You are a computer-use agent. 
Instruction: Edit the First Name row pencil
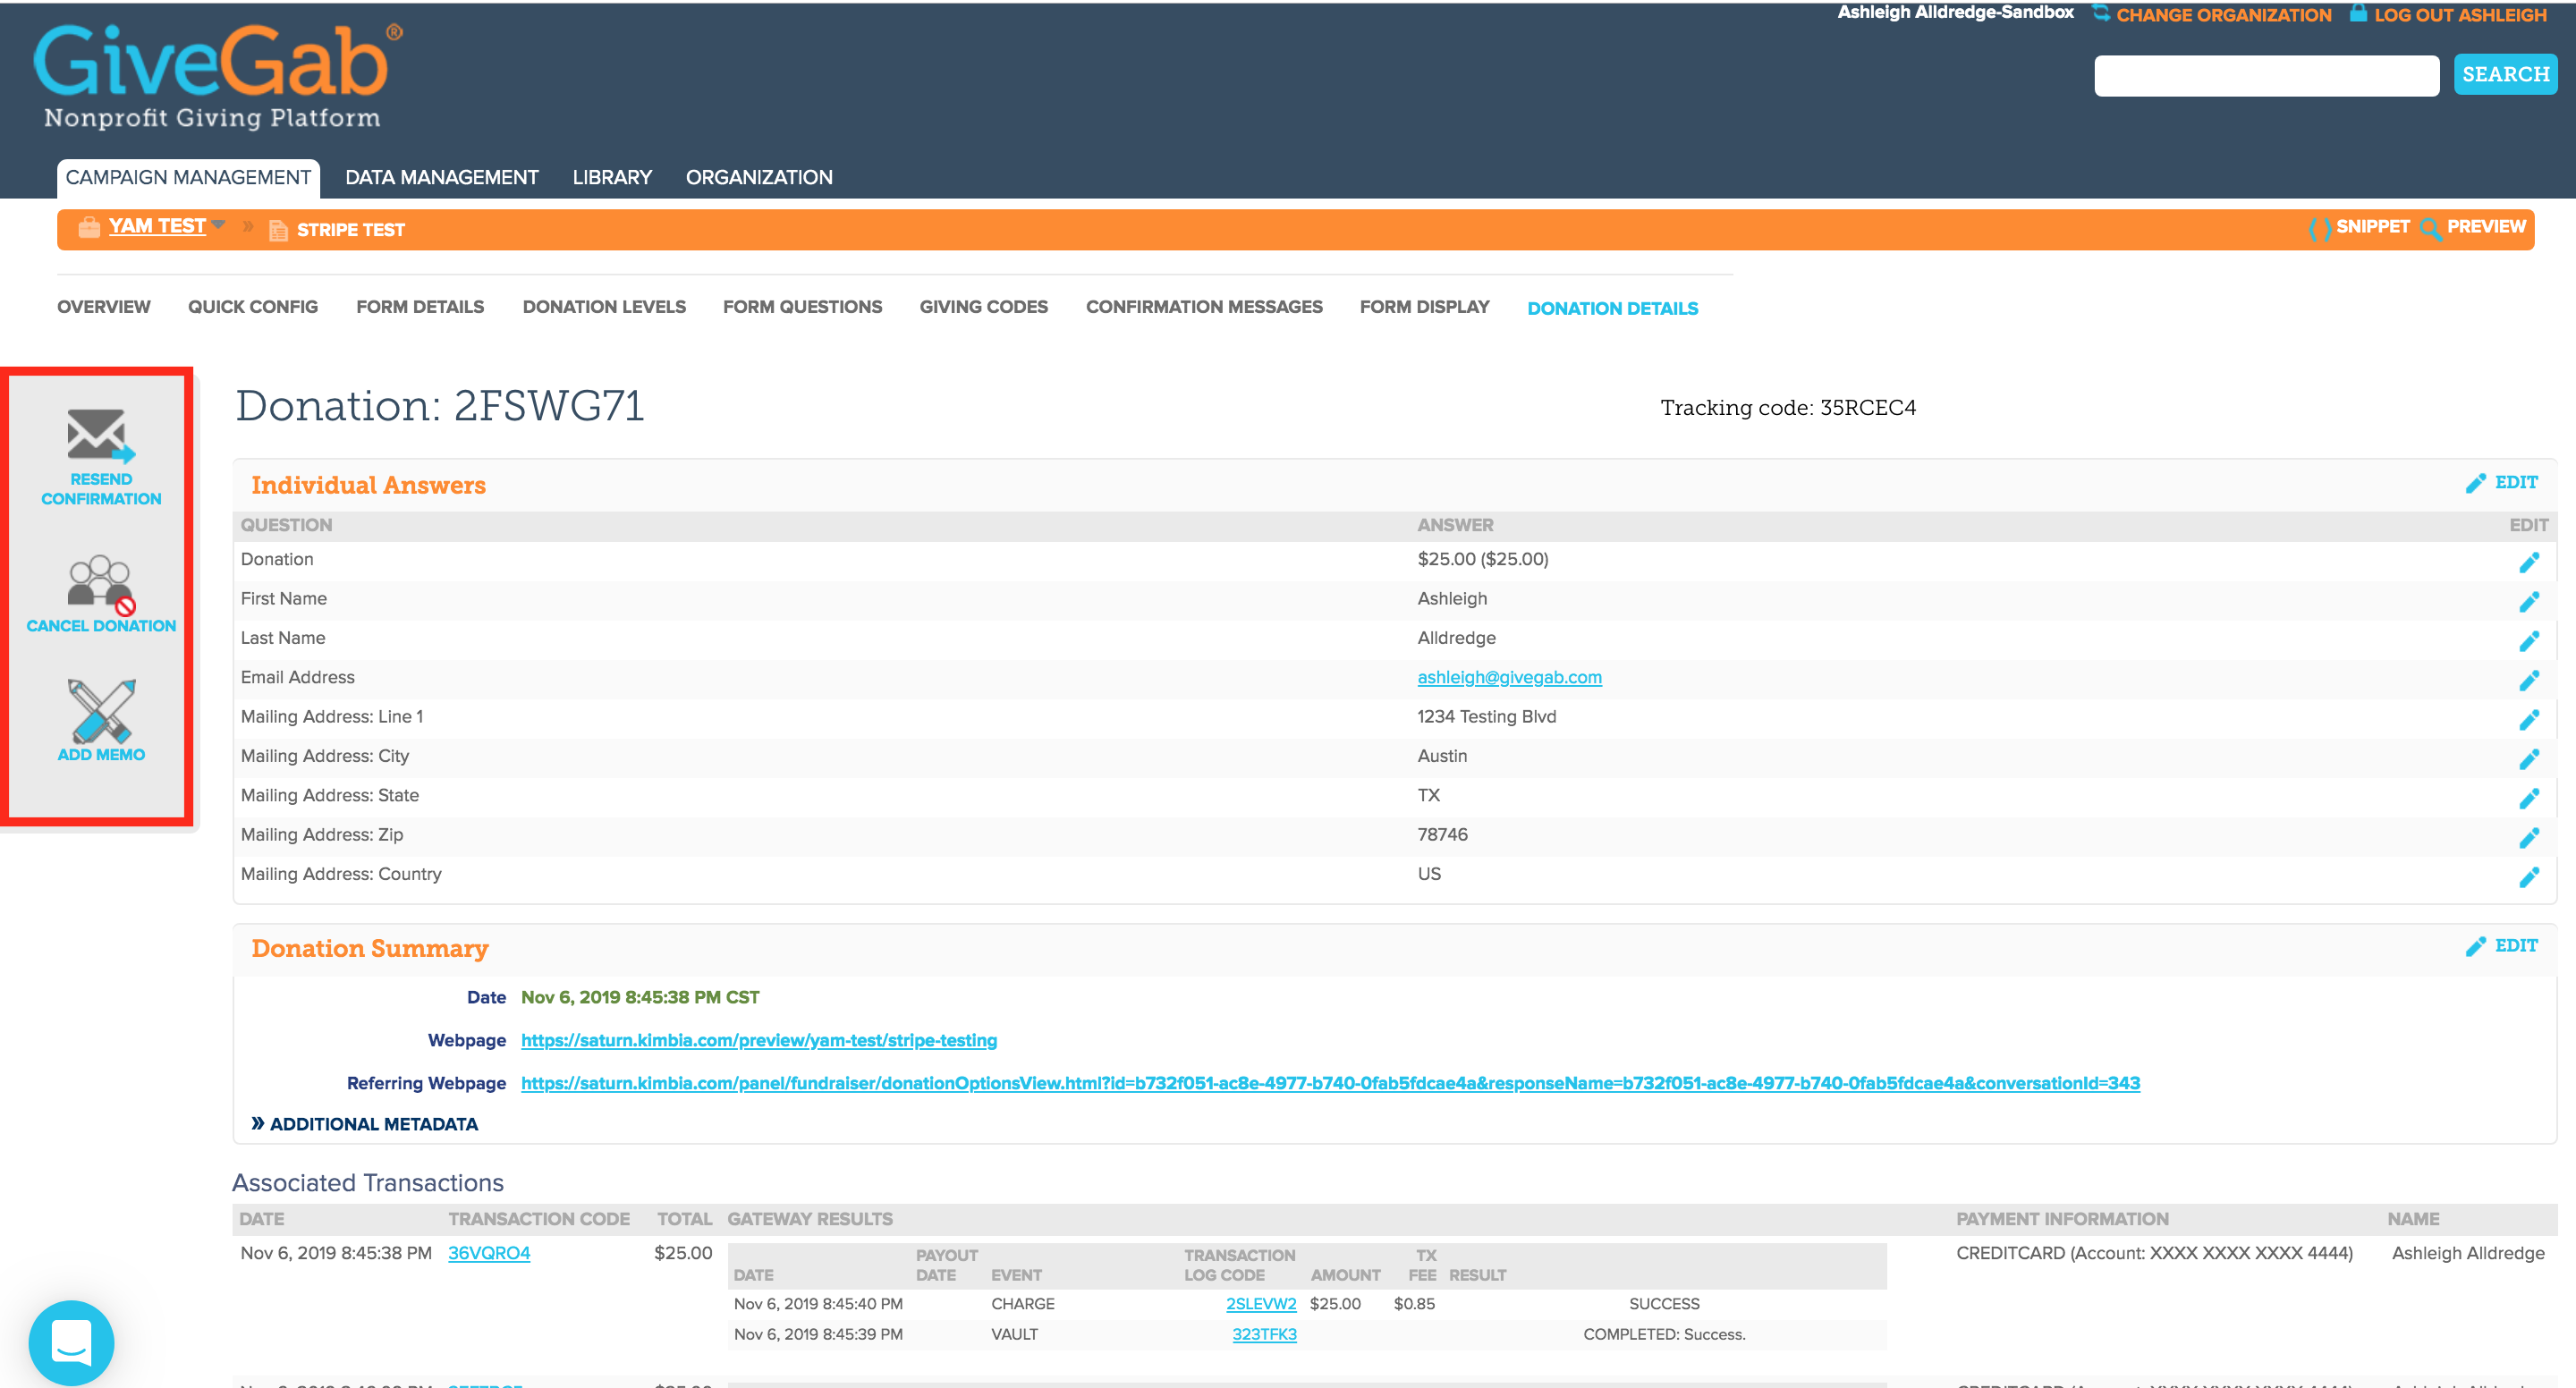tap(2529, 601)
